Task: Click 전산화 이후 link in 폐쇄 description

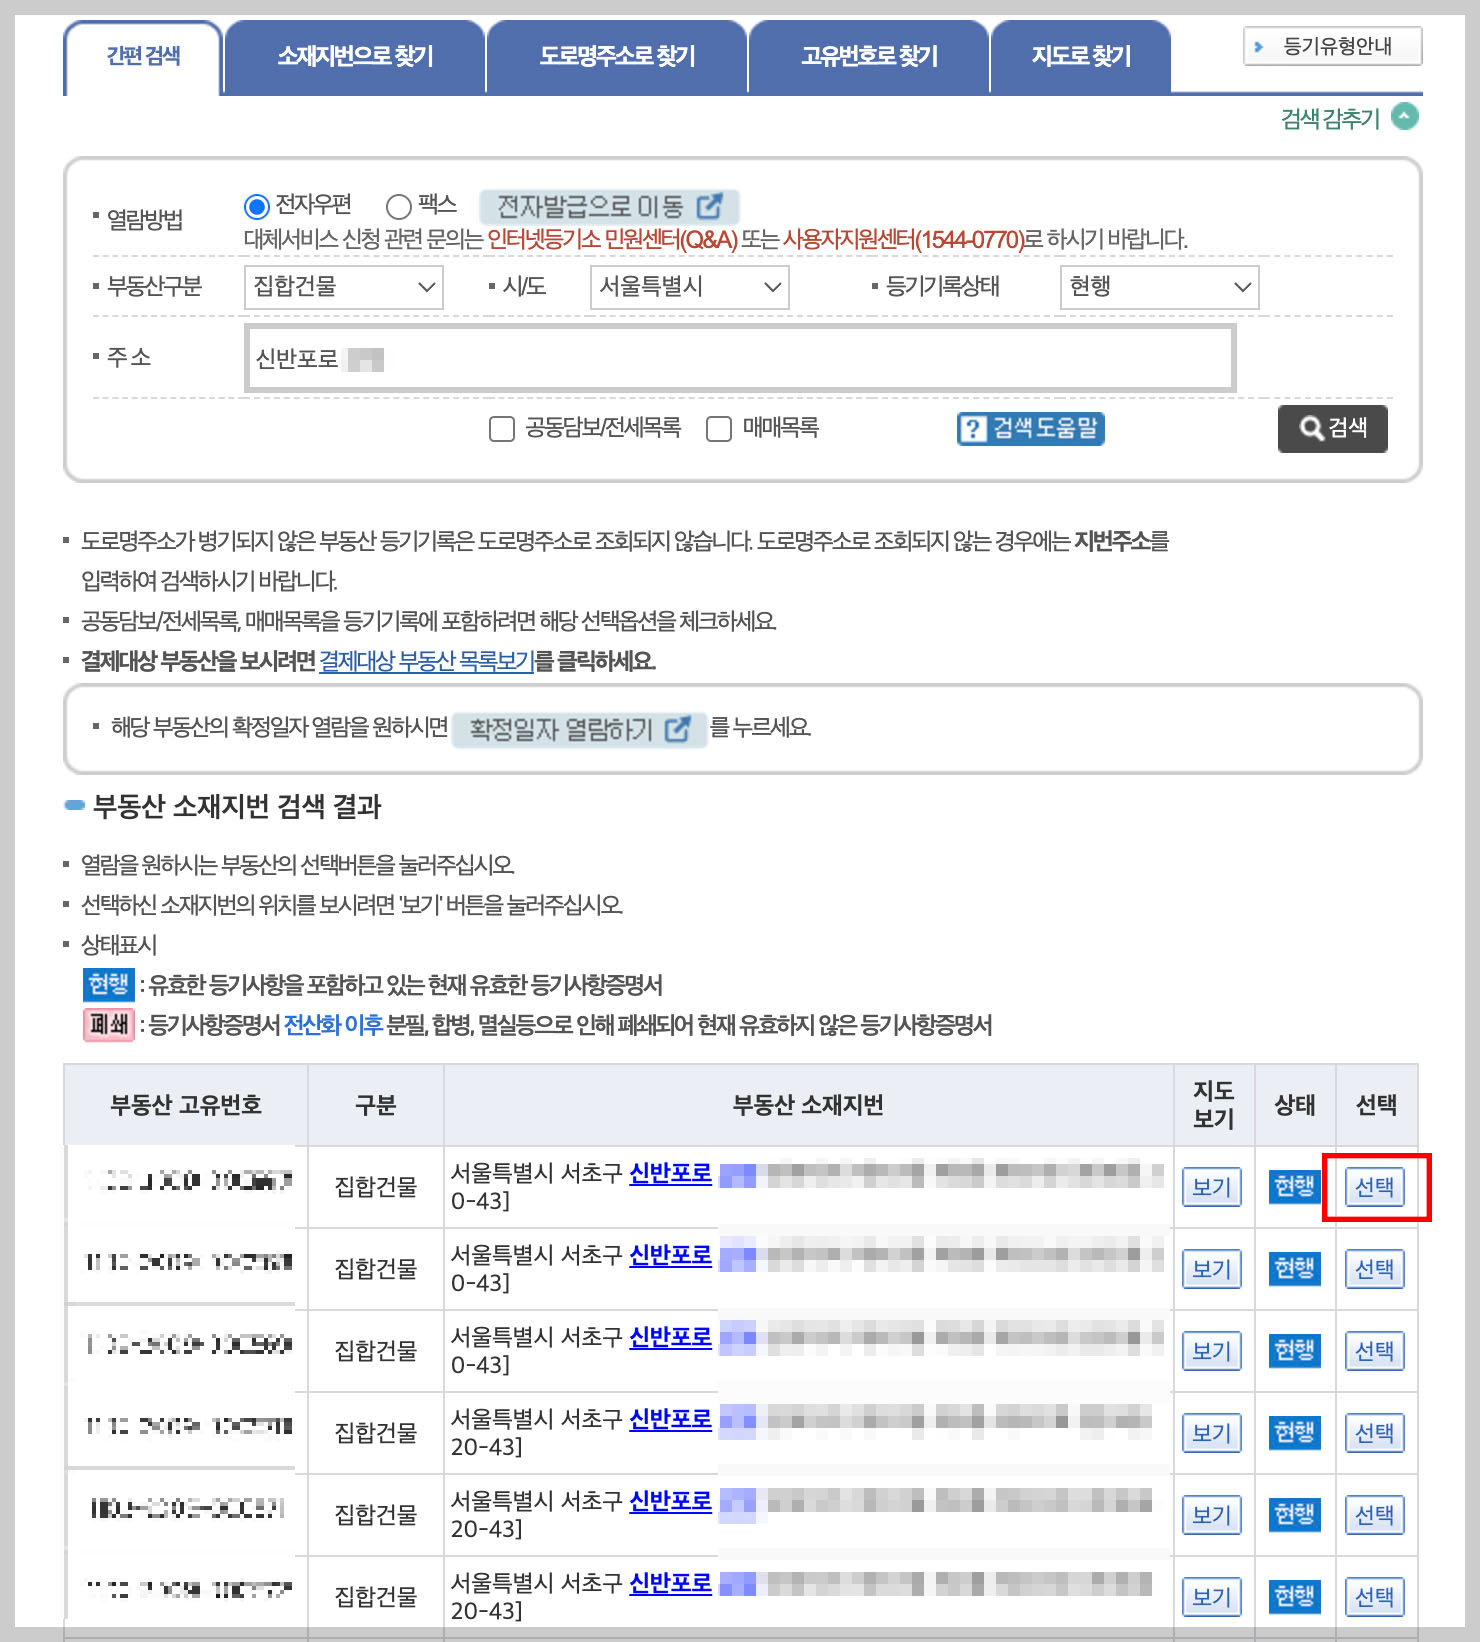Action: coord(333,1025)
